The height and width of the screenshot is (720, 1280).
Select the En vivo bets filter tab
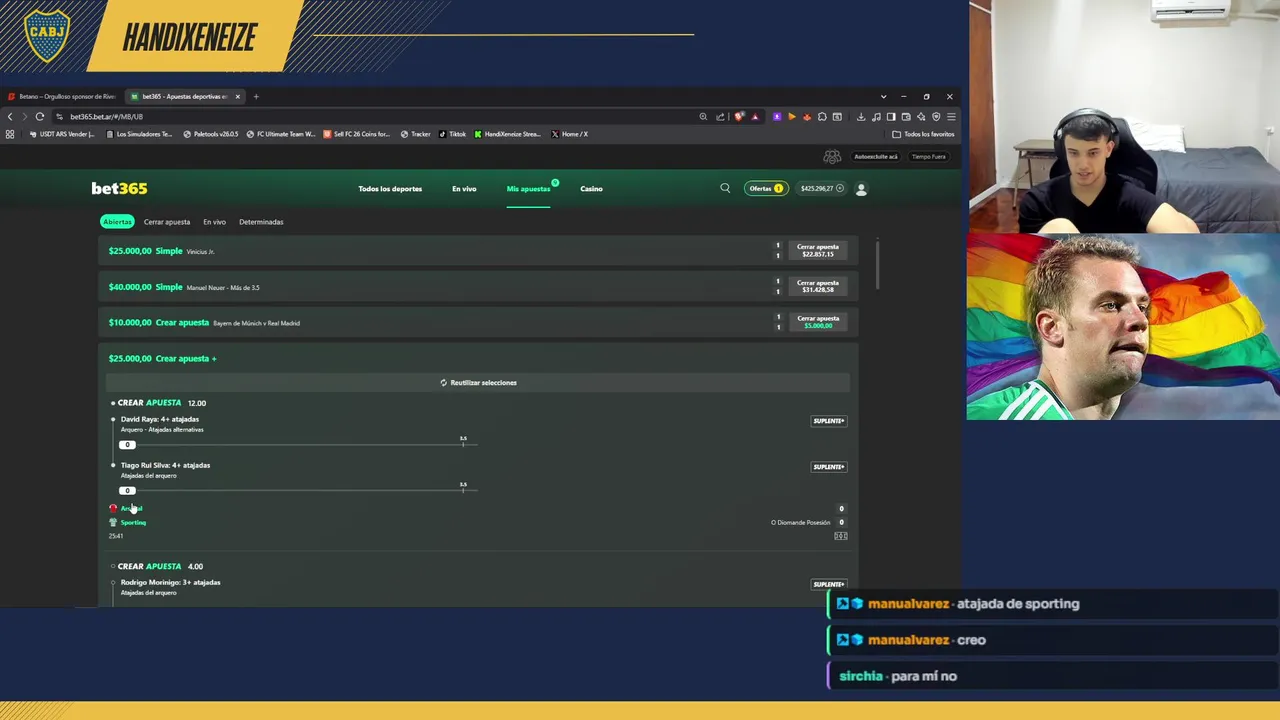click(214, 222)
